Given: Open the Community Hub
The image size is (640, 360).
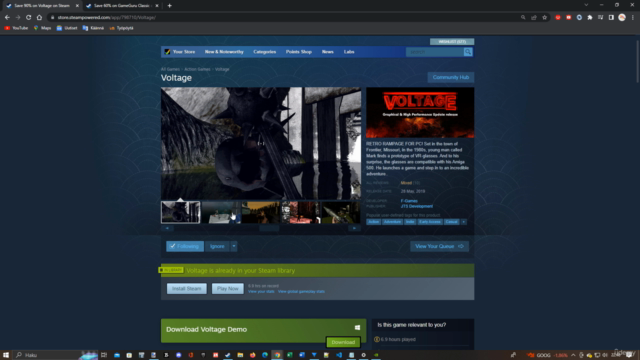Looking at the screenshot, I should 451,77.
